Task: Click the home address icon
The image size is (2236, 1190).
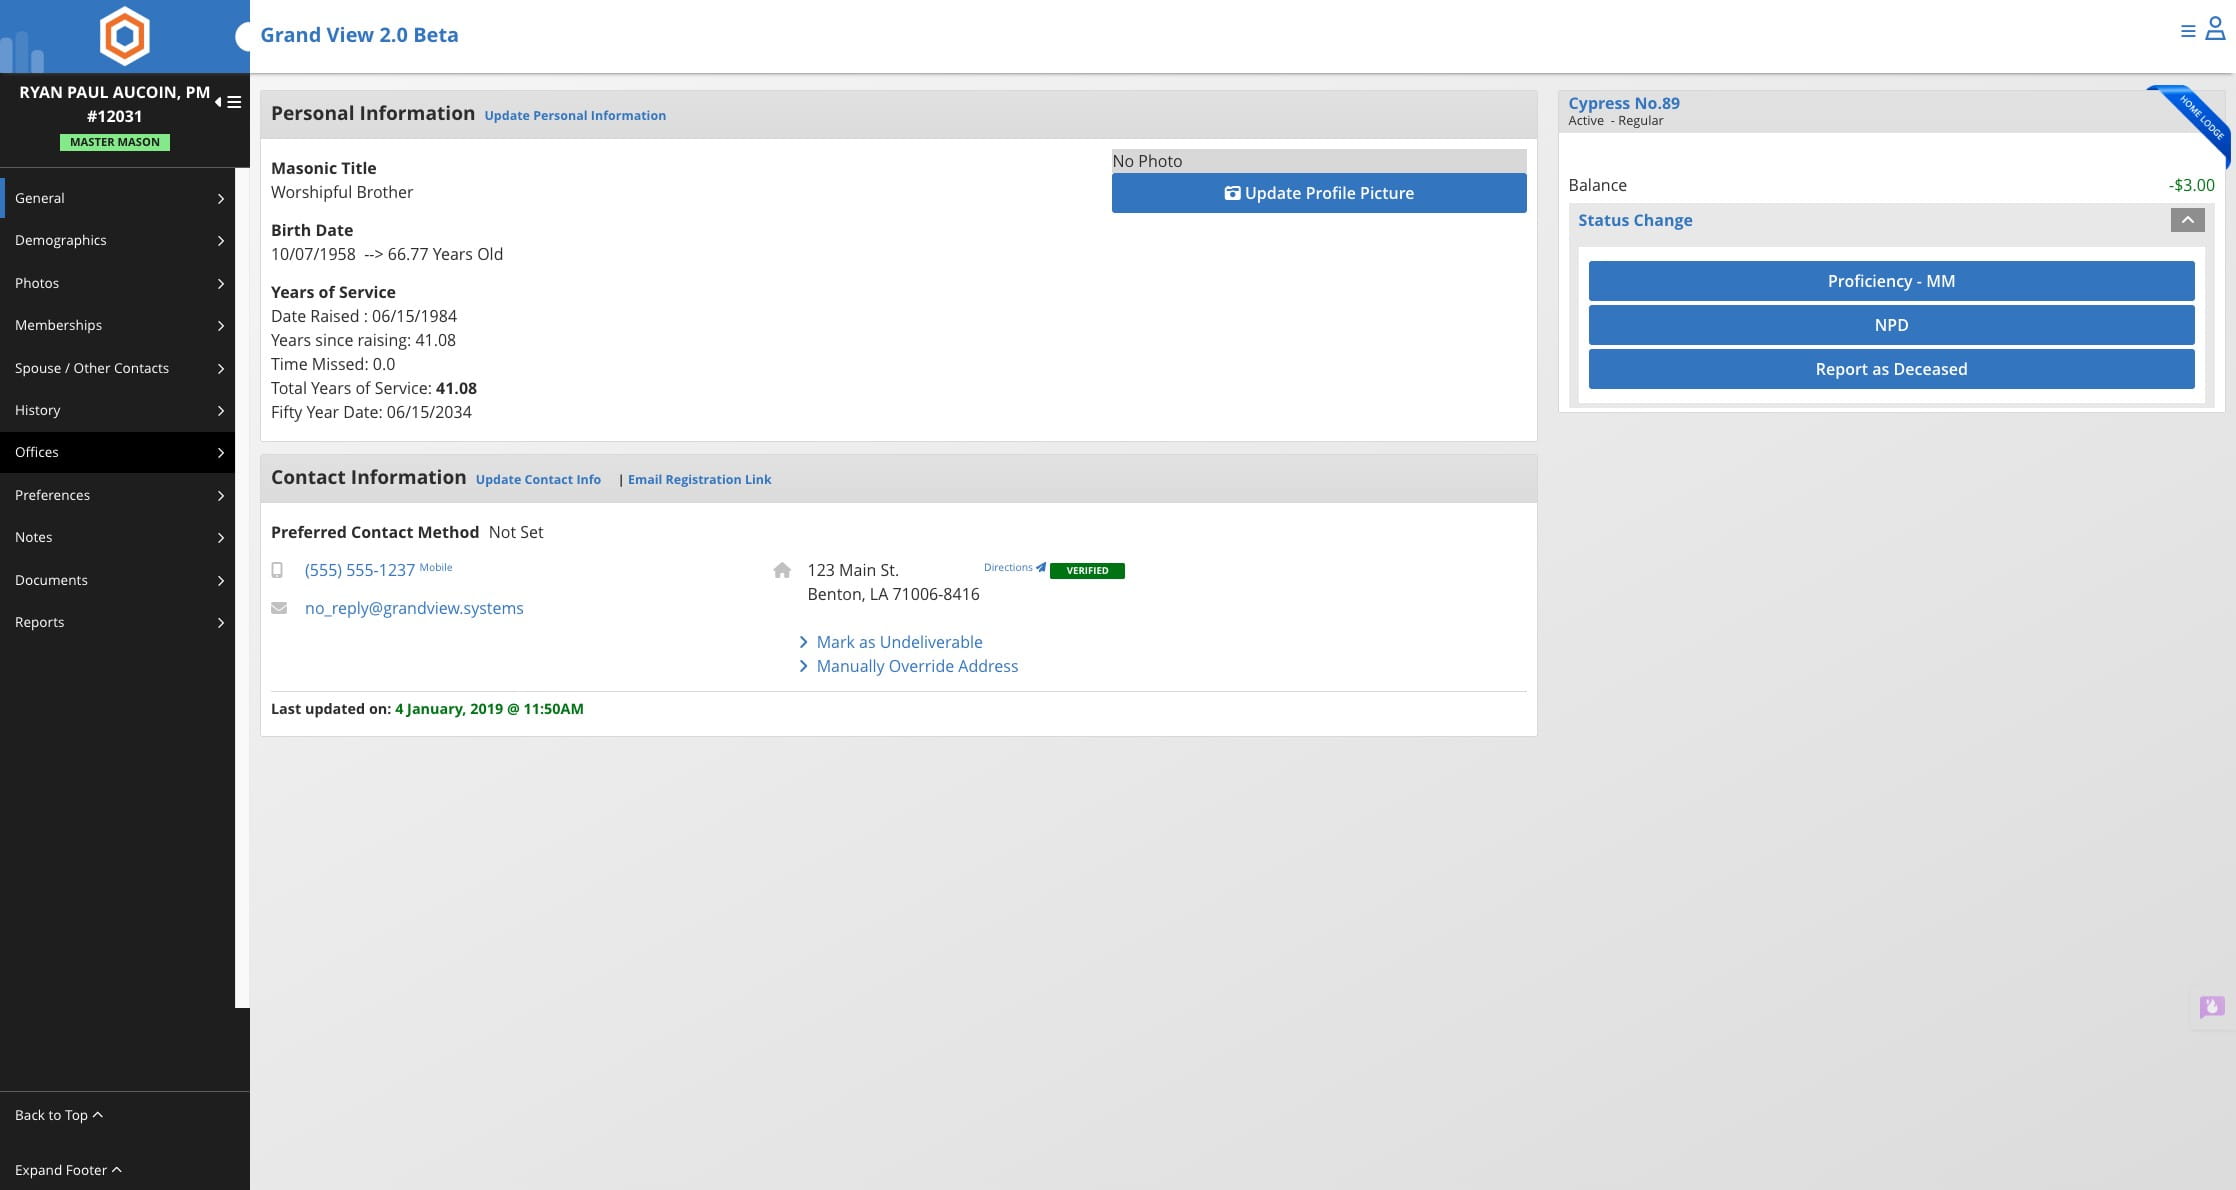Action: click(x=782, y=570)
